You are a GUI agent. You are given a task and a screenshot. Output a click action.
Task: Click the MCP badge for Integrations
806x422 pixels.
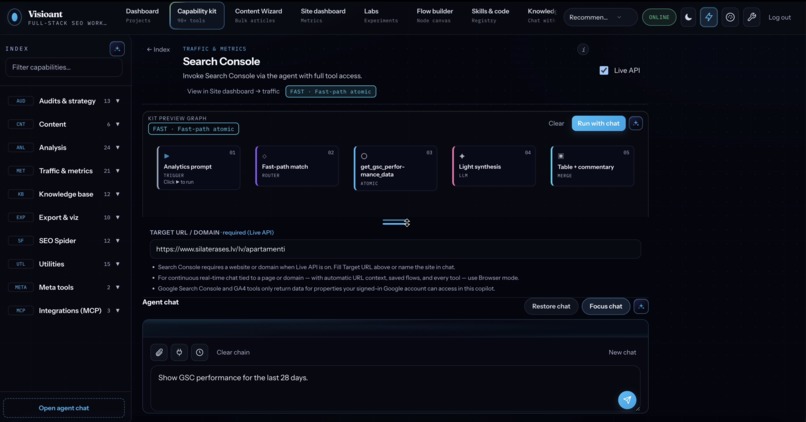tap(21, 310)
